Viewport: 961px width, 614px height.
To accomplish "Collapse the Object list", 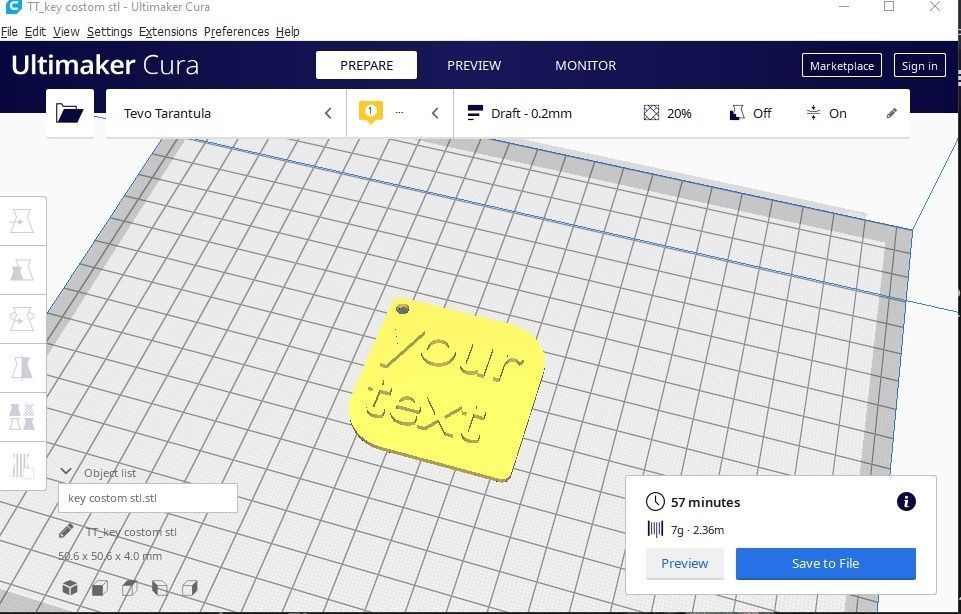I will tap(66, 472).
